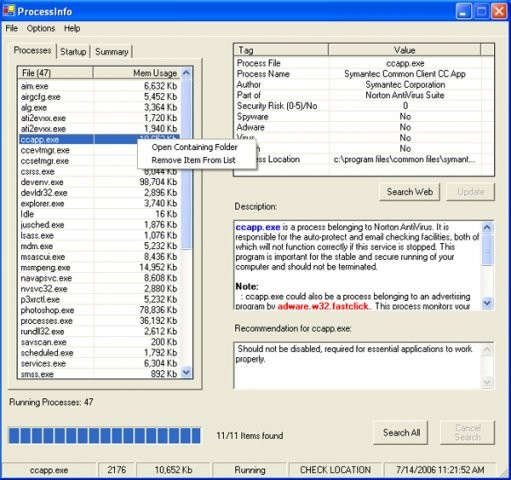
Task: Open the File menu
Action: (x=12, y=28)
